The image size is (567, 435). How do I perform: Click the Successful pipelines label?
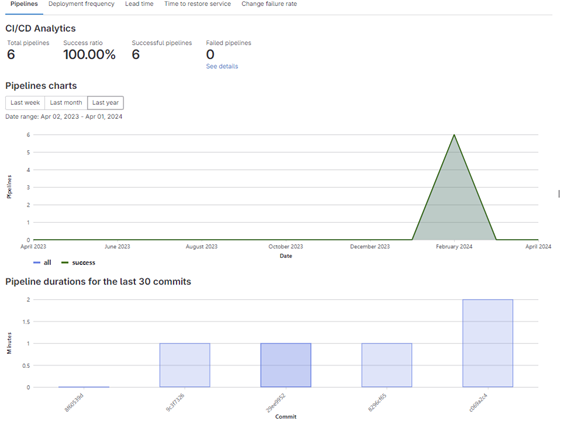coord(162,43)
